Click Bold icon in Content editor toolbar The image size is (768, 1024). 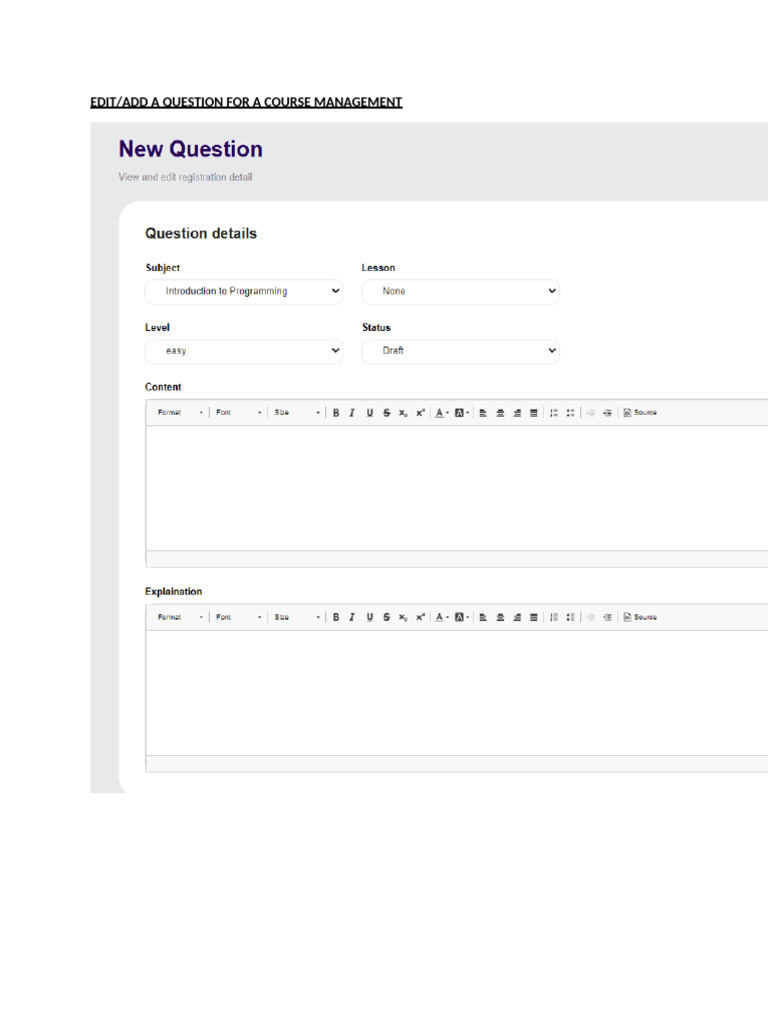(336, 413)
